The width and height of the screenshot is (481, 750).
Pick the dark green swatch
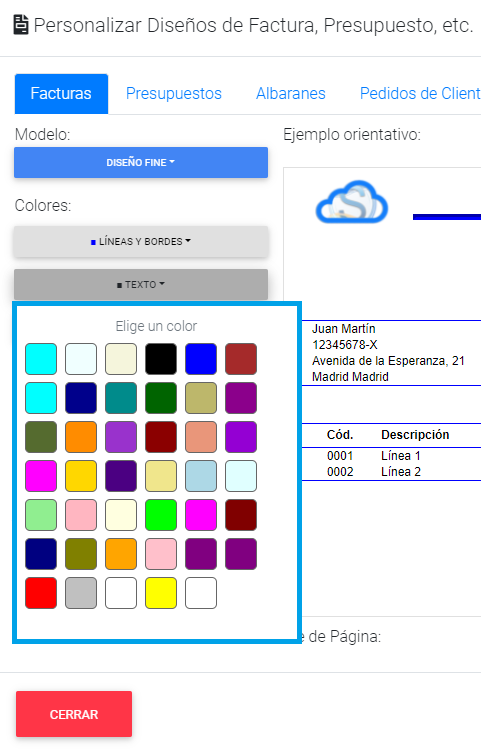click(161, 398)
